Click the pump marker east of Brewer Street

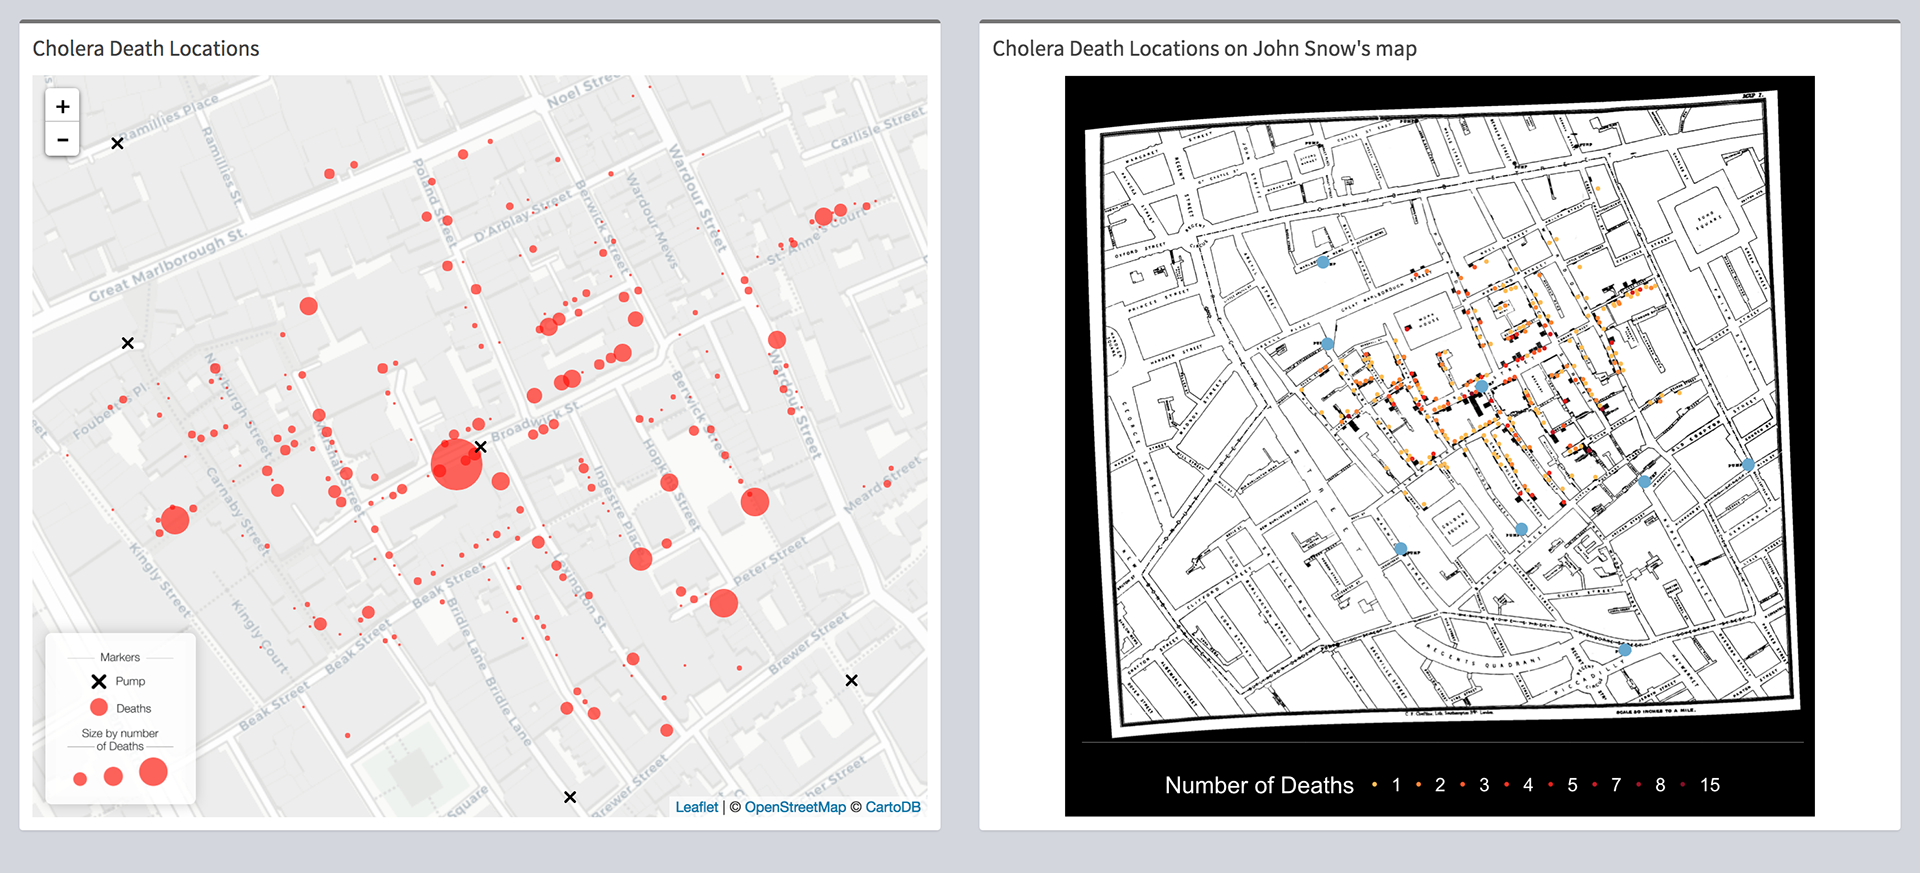pos(851,680)
